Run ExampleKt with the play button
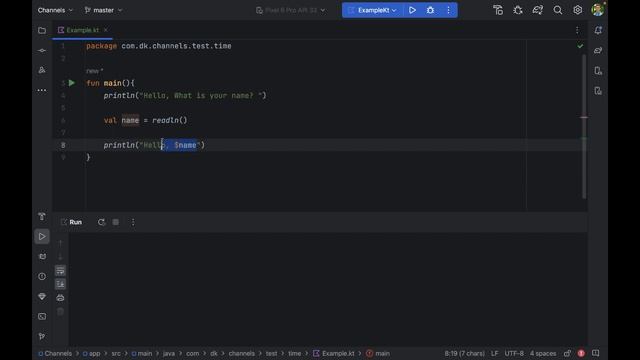The height and width of the screenshot is (360, 640). (412, 10)
